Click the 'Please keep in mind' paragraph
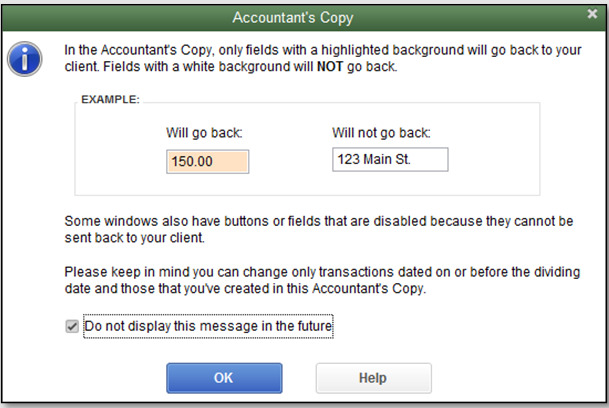The width and height of the screenshot is (609, 408). click(x=322, y=280)
